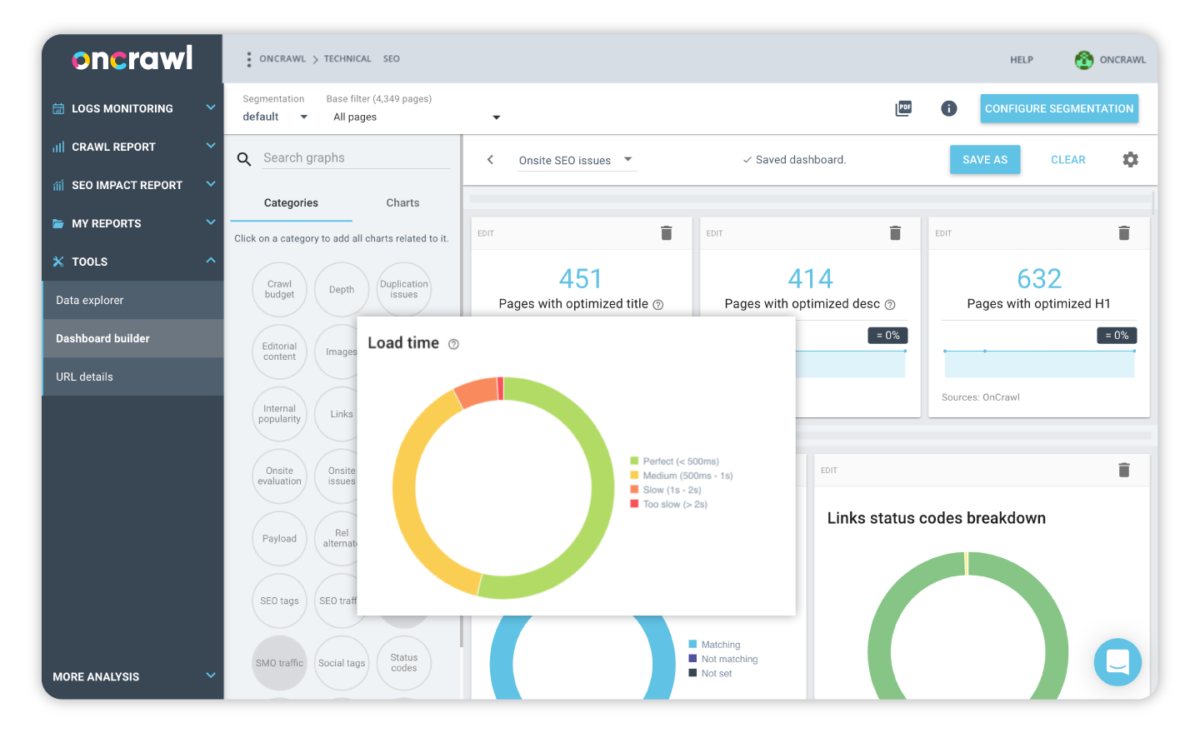Open the Segmentation default dropdown
This screenshot has height=733, width=1200.
pyautogui.click(x=276, y=117)
